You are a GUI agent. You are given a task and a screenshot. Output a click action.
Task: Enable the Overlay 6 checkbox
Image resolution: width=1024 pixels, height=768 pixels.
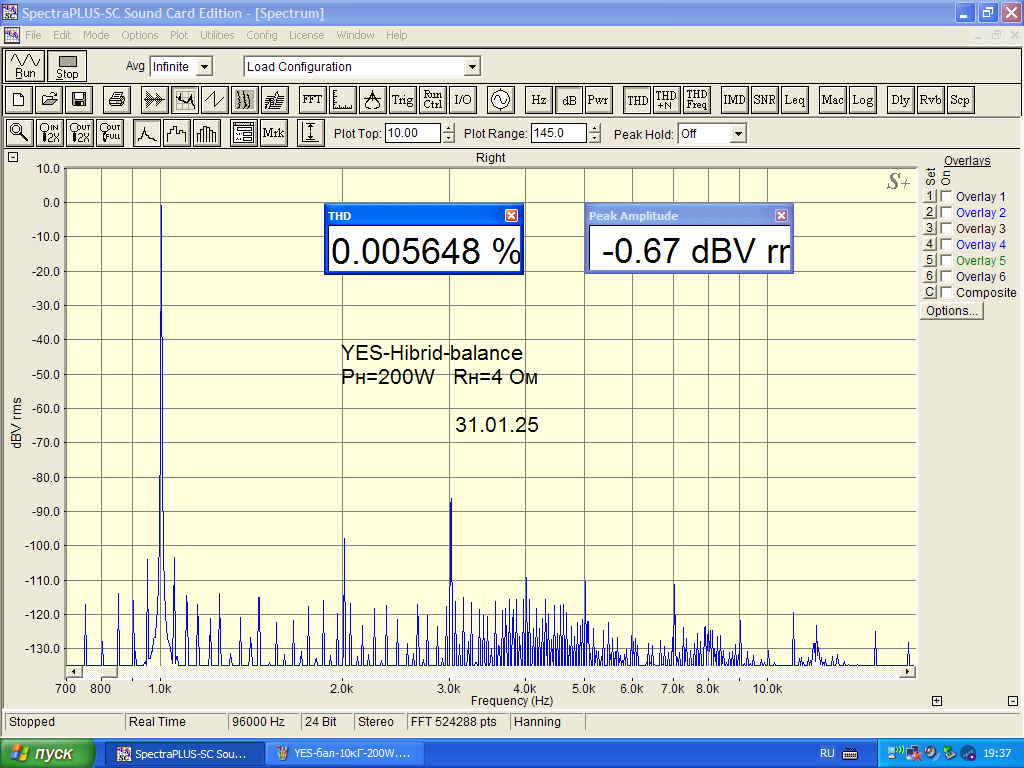[x=946, y=276]
